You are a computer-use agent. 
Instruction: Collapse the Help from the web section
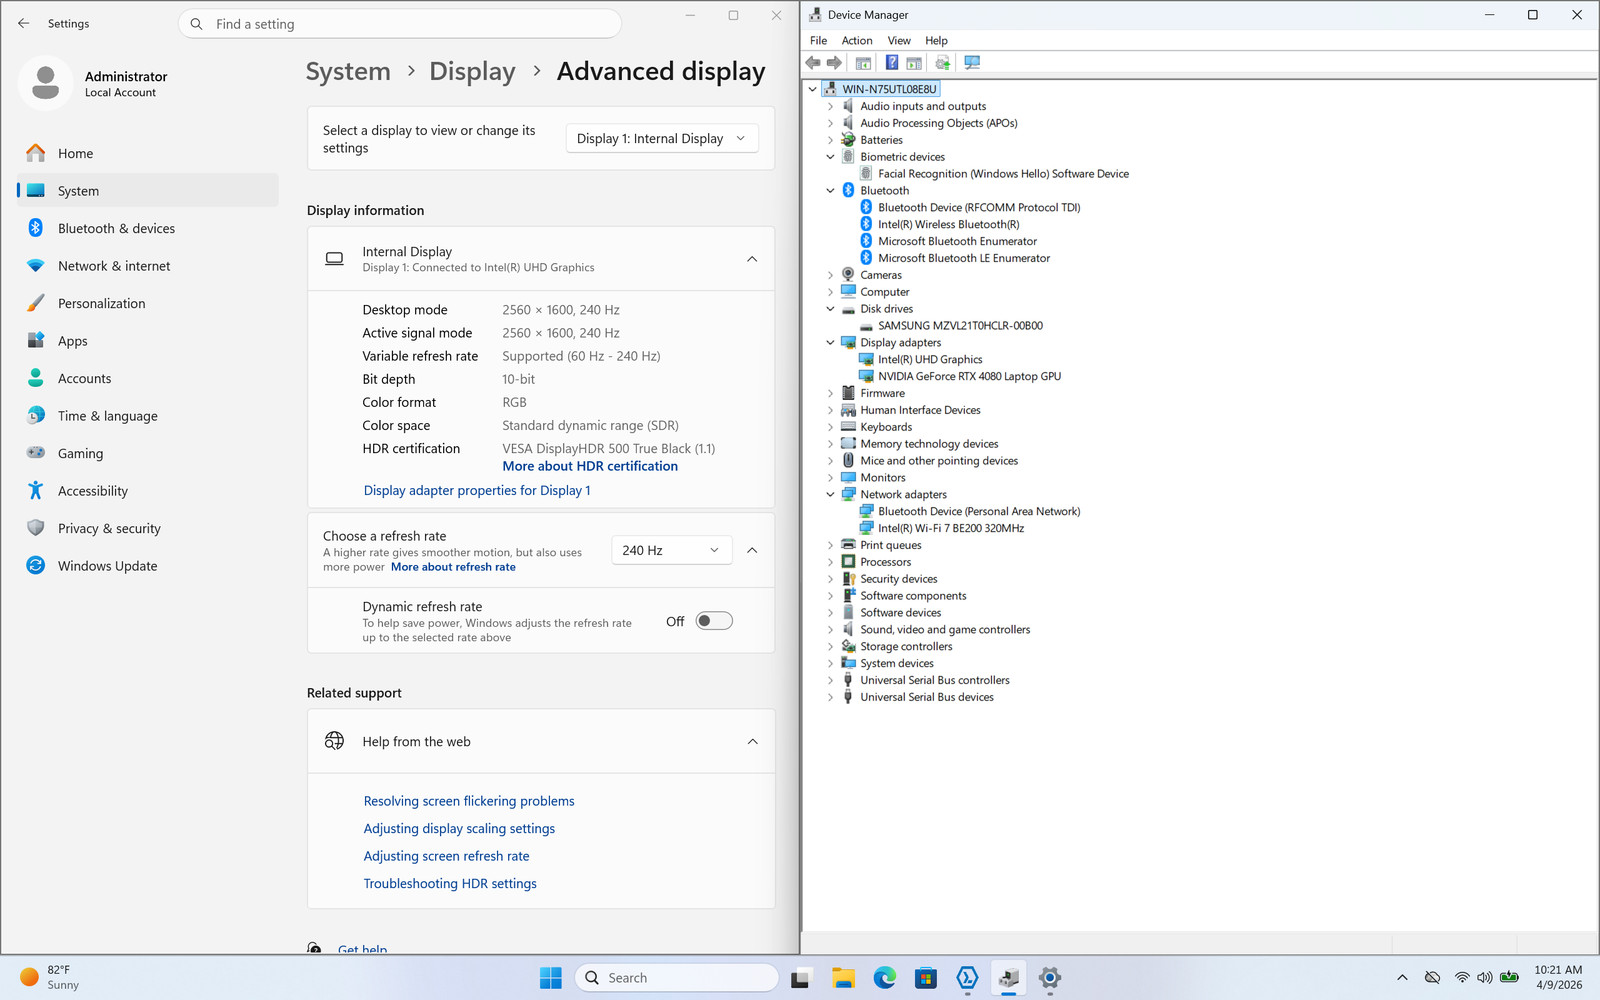[x=752, y=741]
